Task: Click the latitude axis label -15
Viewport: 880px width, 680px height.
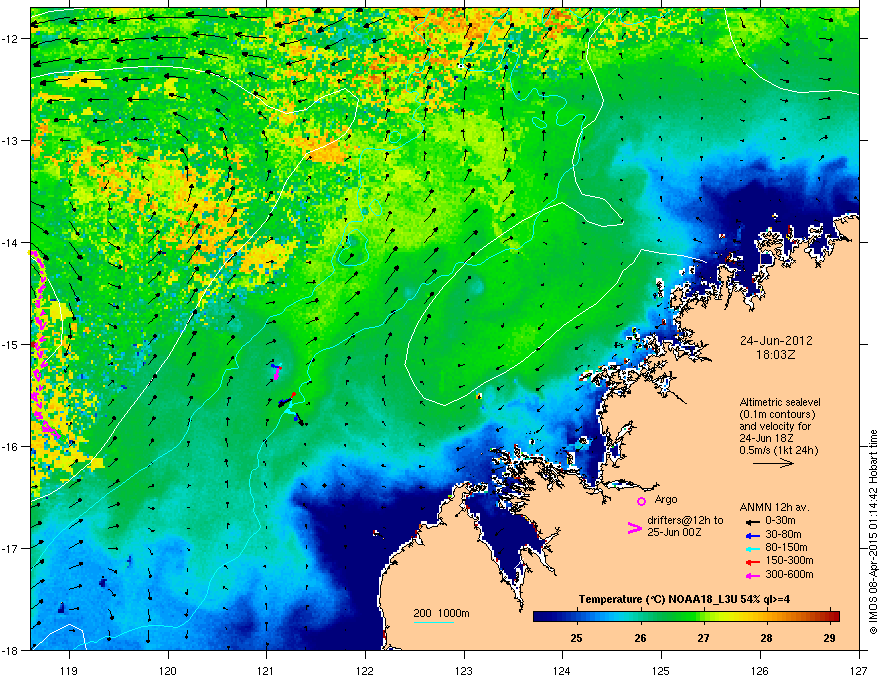Action: tap(11, 344)
